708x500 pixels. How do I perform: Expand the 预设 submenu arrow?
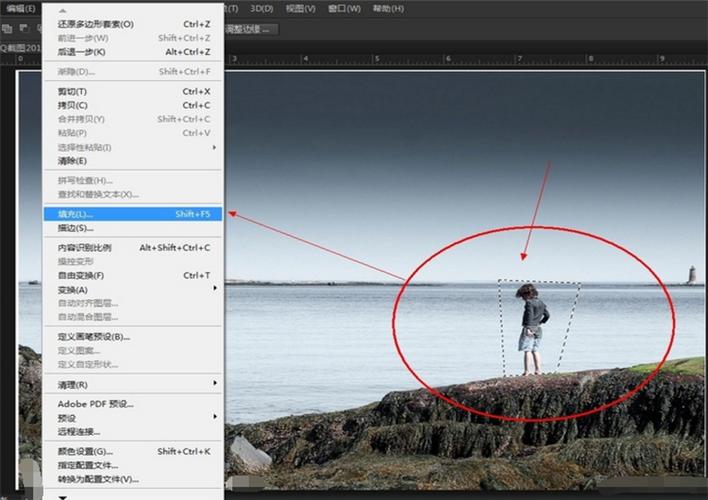[x=214, y=416]
